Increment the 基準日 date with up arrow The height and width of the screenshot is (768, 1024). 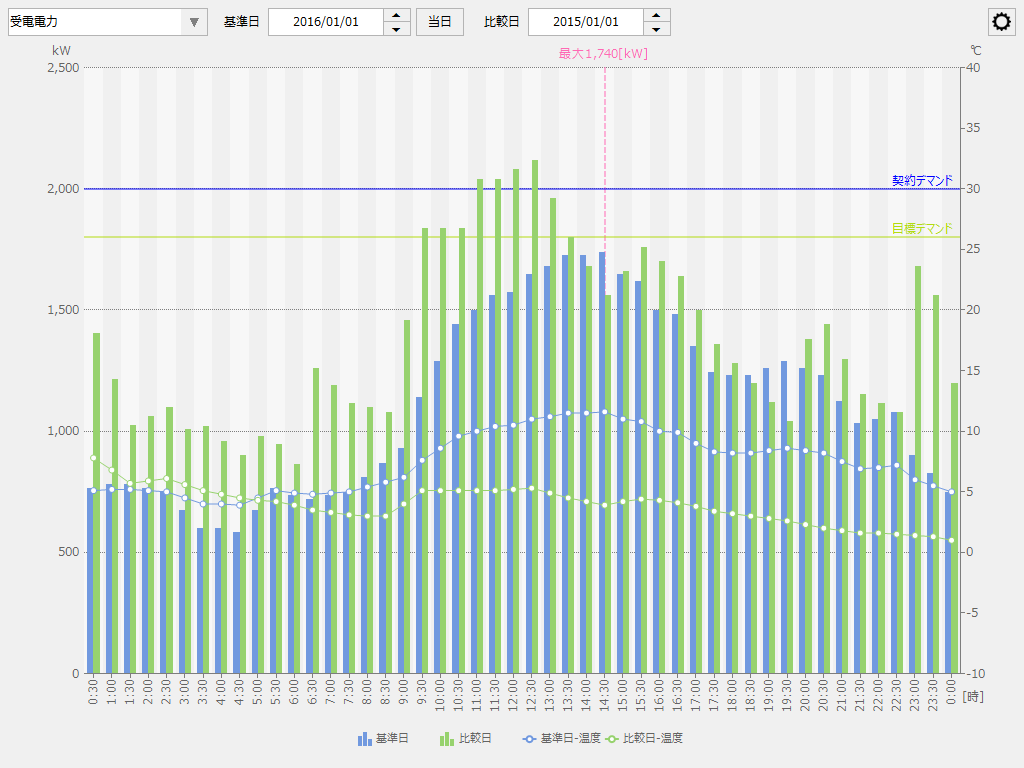(397, 15)
